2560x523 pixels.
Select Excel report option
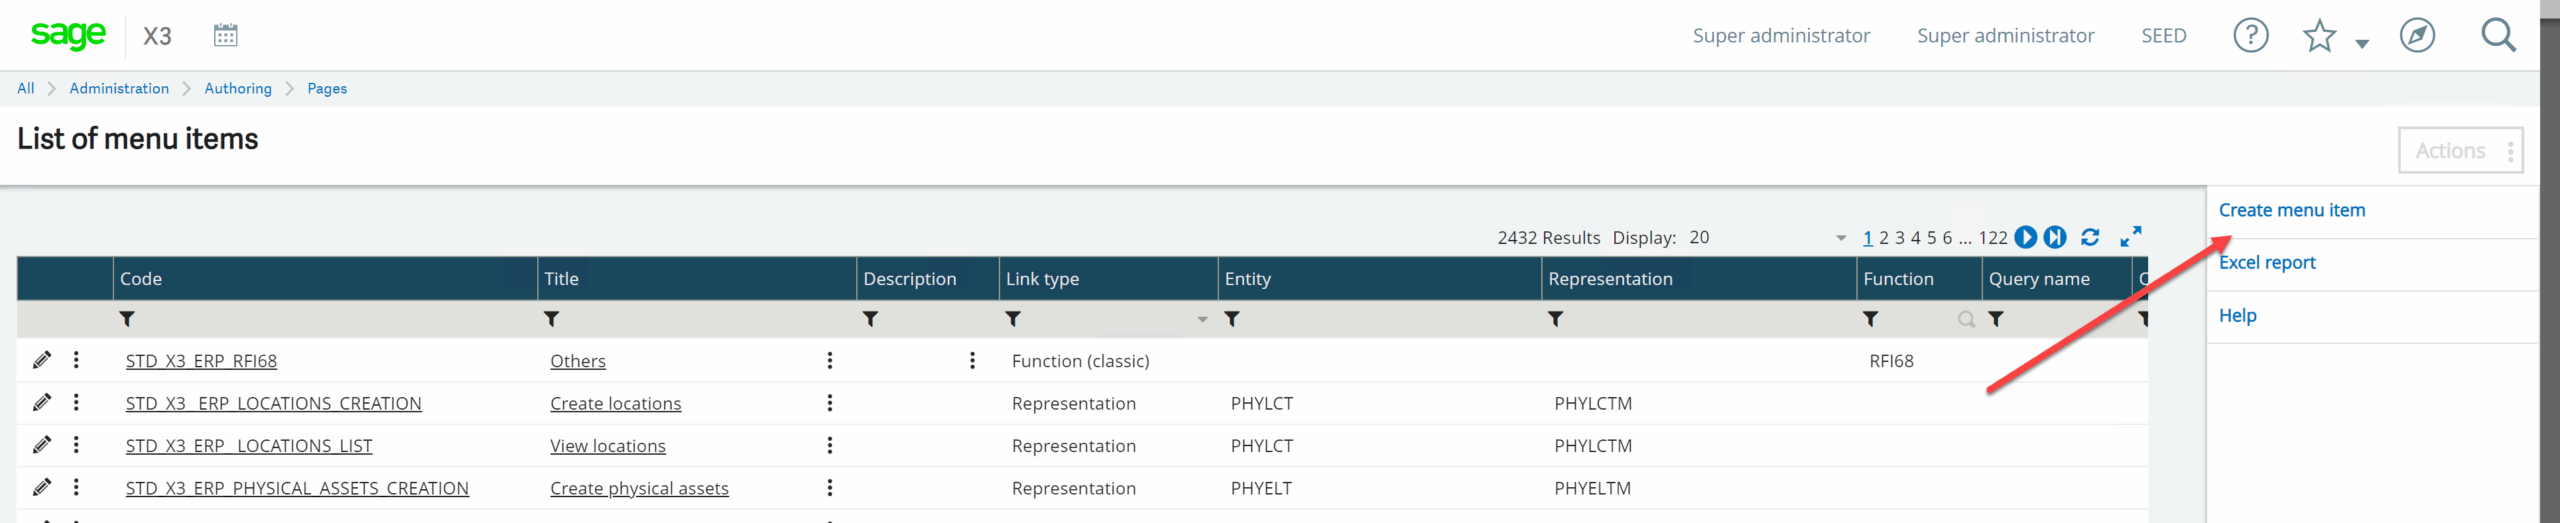(x=2267, y=262)
